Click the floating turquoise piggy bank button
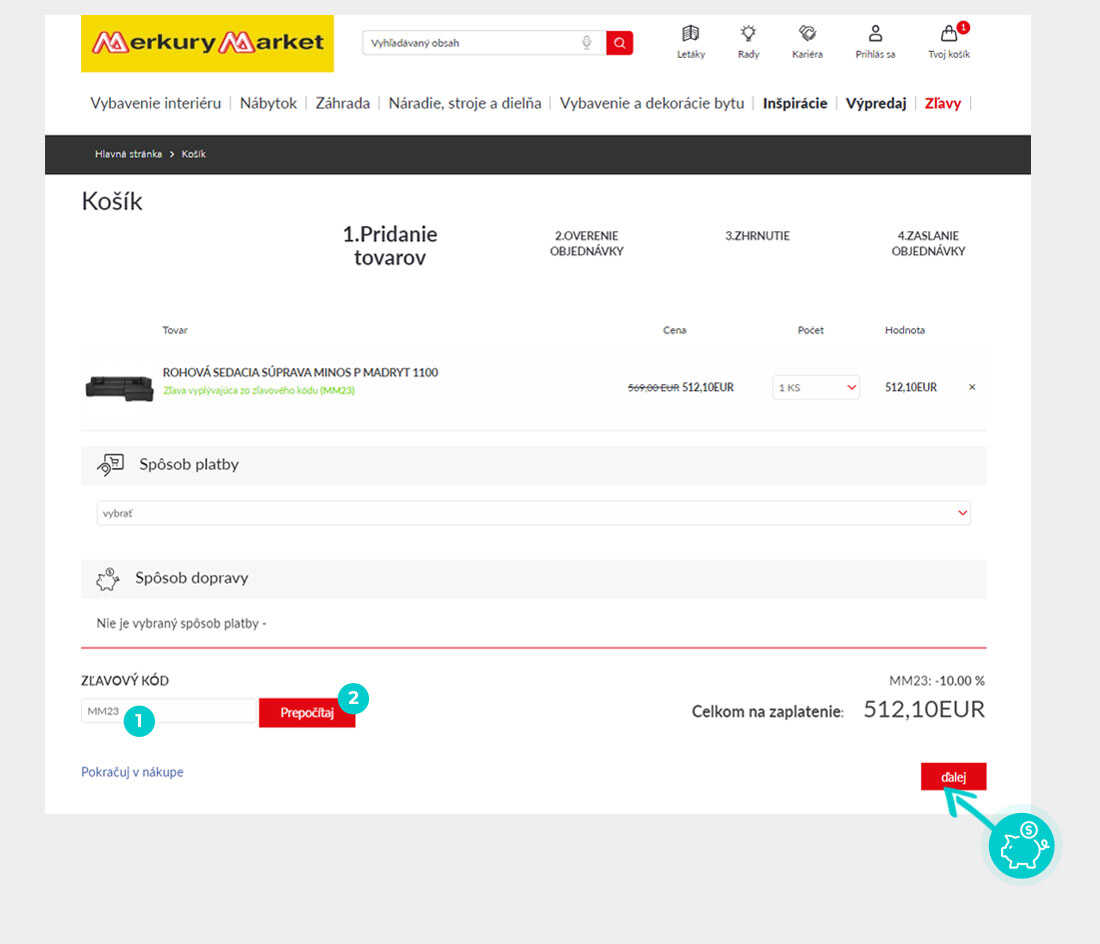 tap(1021, 846)
